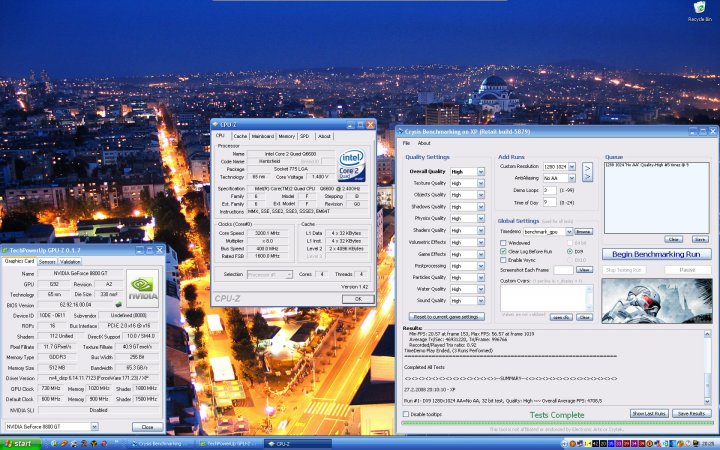Click the Browse button beside Timedemo
This screenshot has width=720, height=450.
pyautogui.click(x=583, y=232)
